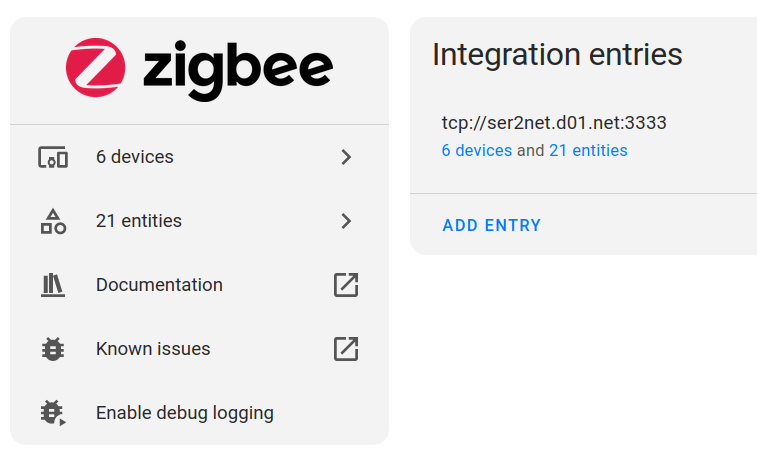Open the 21 entities list item
This screenshot has height=464, width=757.
click(199, 221)
